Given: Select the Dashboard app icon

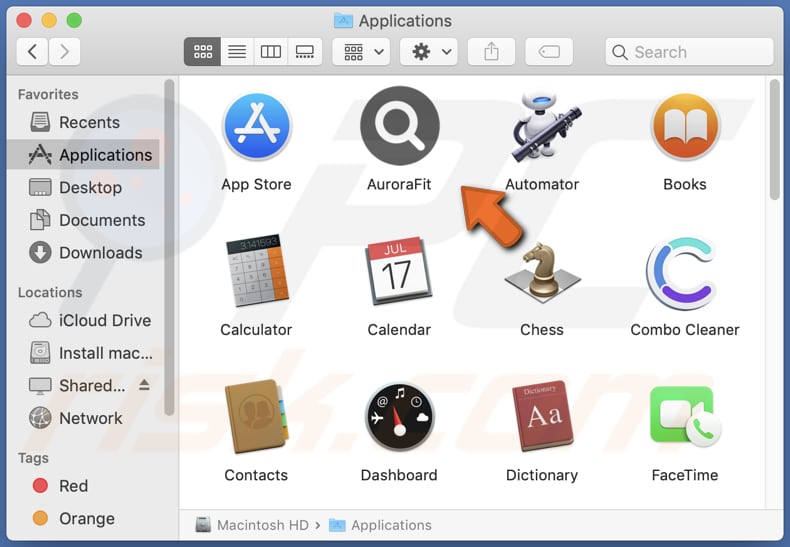Looking at the screenshot, I should pos(400,417).
